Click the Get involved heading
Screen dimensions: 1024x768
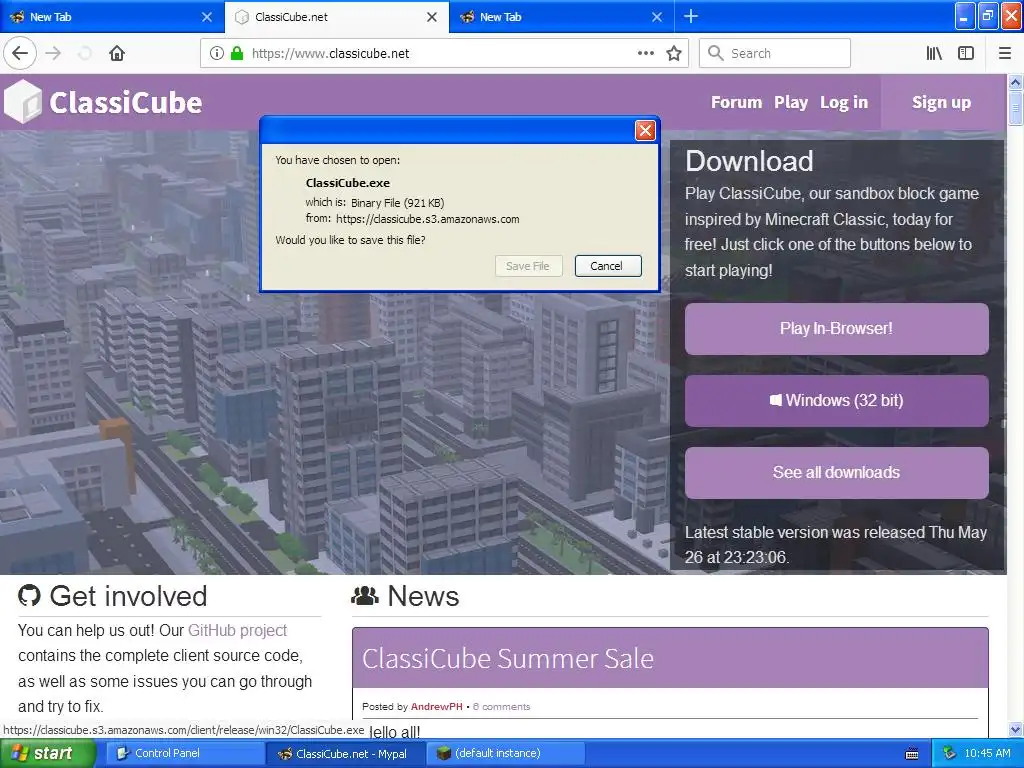128,596
